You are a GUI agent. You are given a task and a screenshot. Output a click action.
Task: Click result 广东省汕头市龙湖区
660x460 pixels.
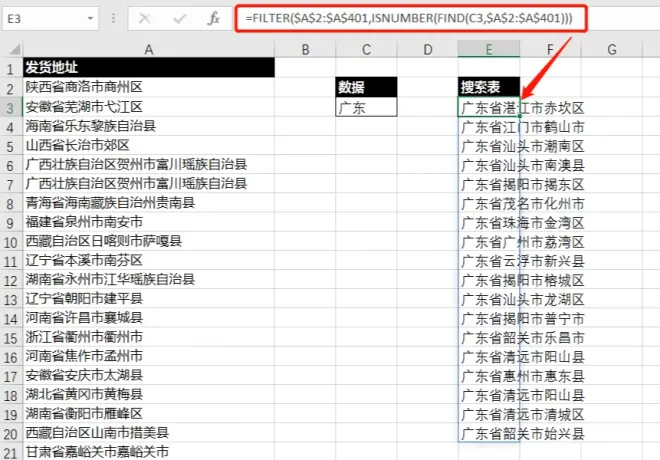tap(489, 299)
